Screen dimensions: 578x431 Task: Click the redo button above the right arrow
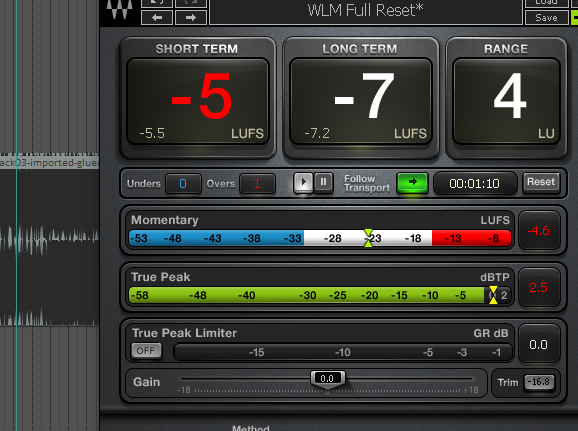pos(191,3)
